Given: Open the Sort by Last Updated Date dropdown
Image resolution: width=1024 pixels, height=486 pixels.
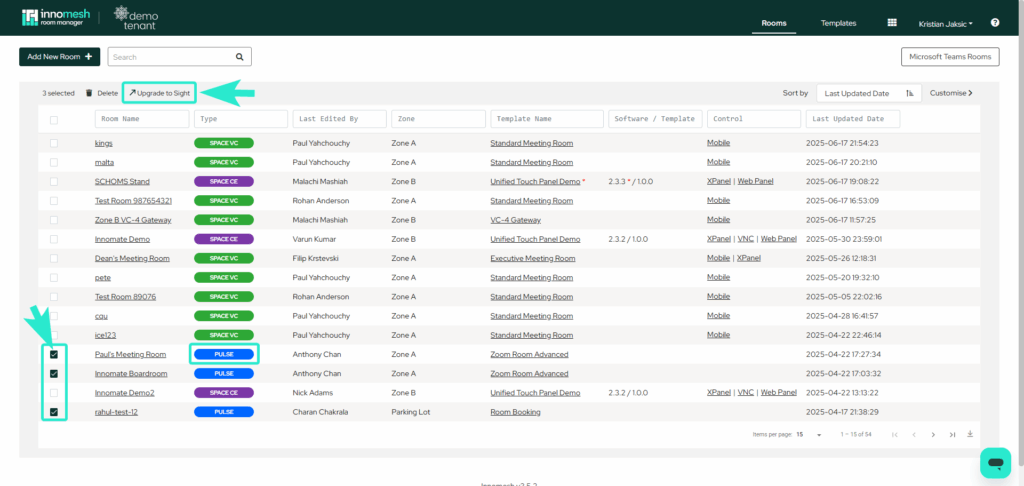Looking at the screenshot, I should (869, 93).
